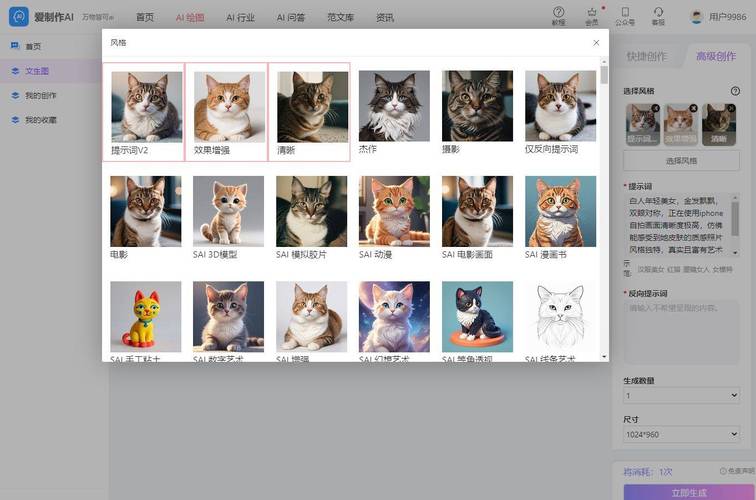This screenshot has width=756, height=500.
Task: Open the 会员 membership crown icon
Action: pos(592,12)
